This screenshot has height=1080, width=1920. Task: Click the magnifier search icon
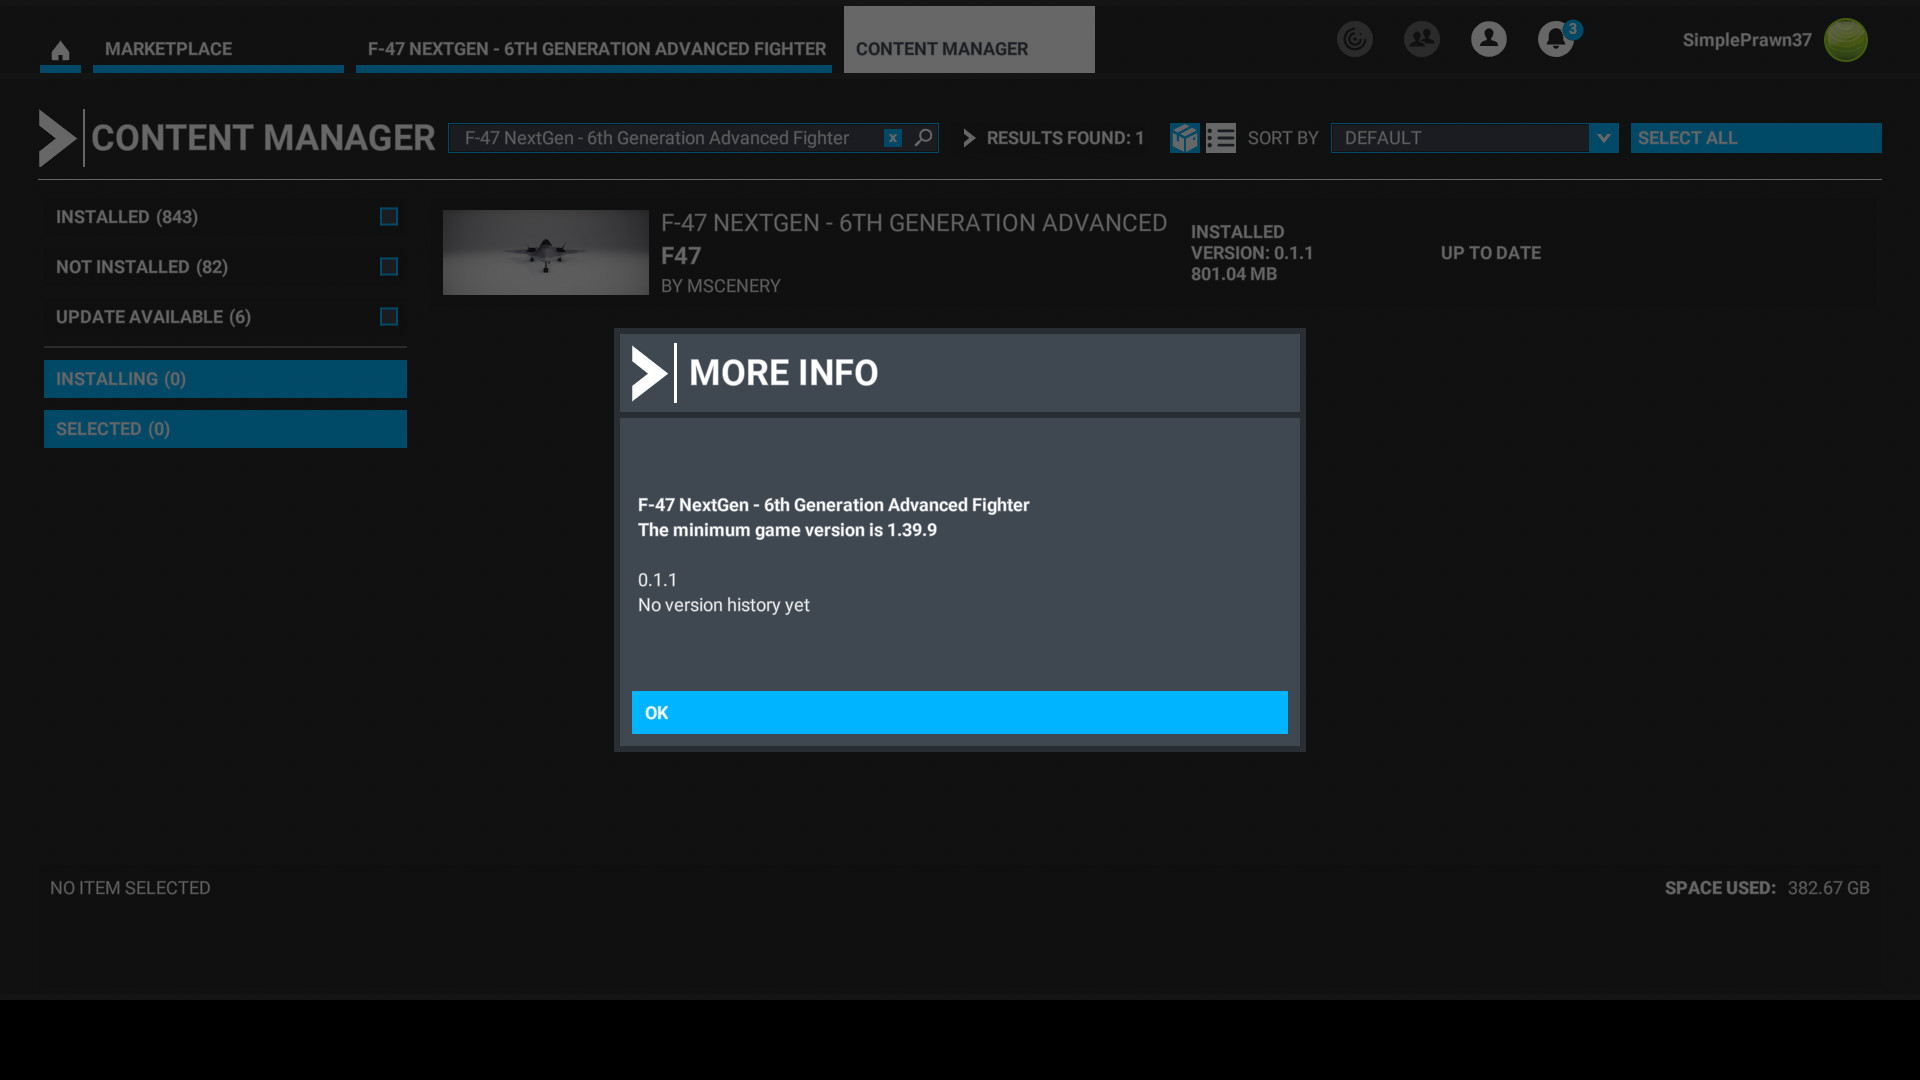[924, 138]
